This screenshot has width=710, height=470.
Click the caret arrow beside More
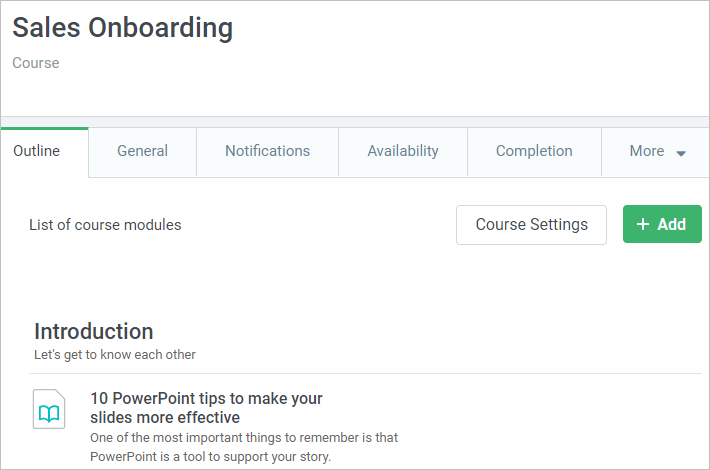click(x=681, y=153)
